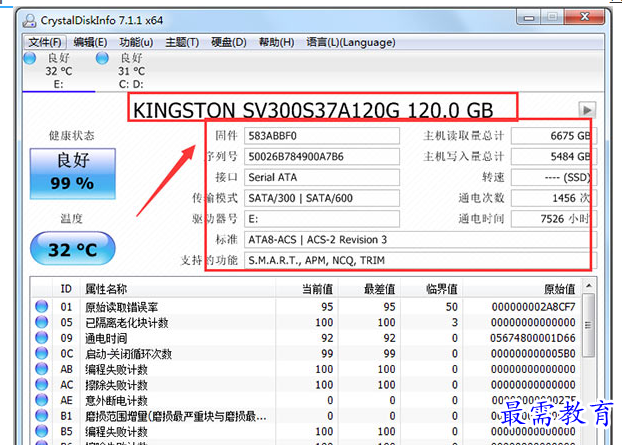This screenshot has height=445, width=622.
Task: Open the 主题(T) menu
Action: pyautogui.click(x=182, y=42)
